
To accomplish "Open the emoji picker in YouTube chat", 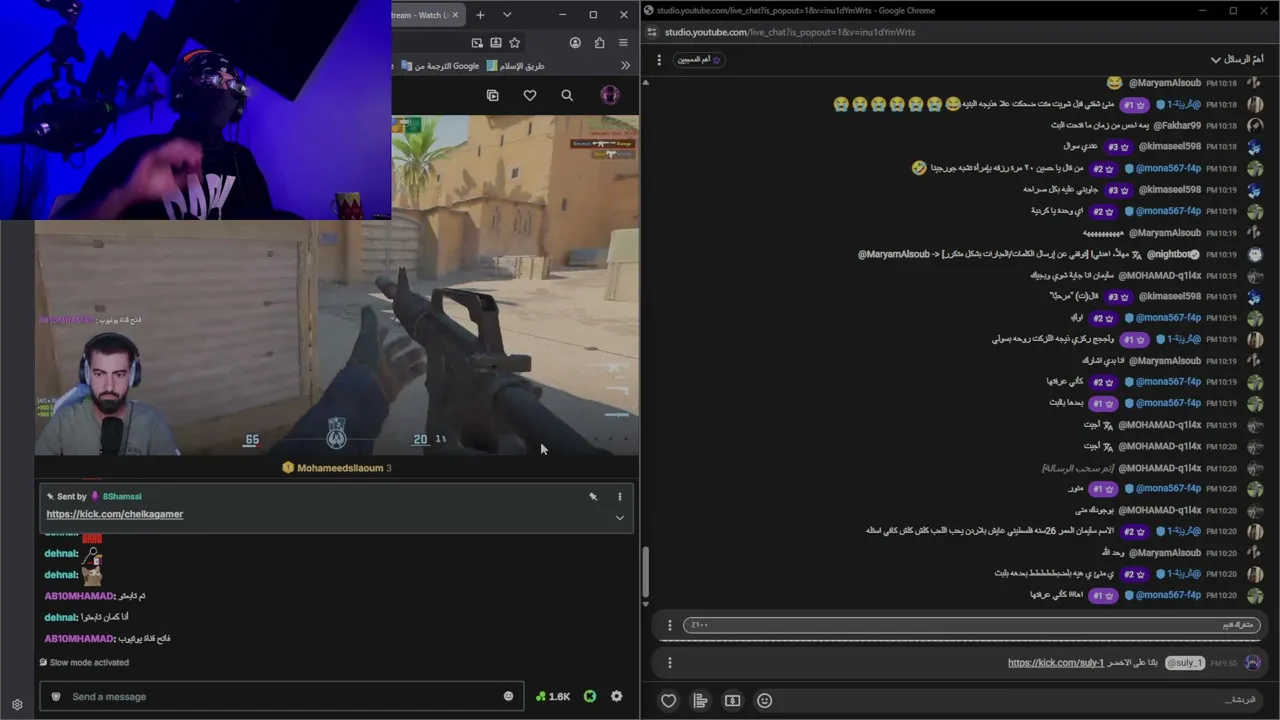I will click(x=764, y=700).
